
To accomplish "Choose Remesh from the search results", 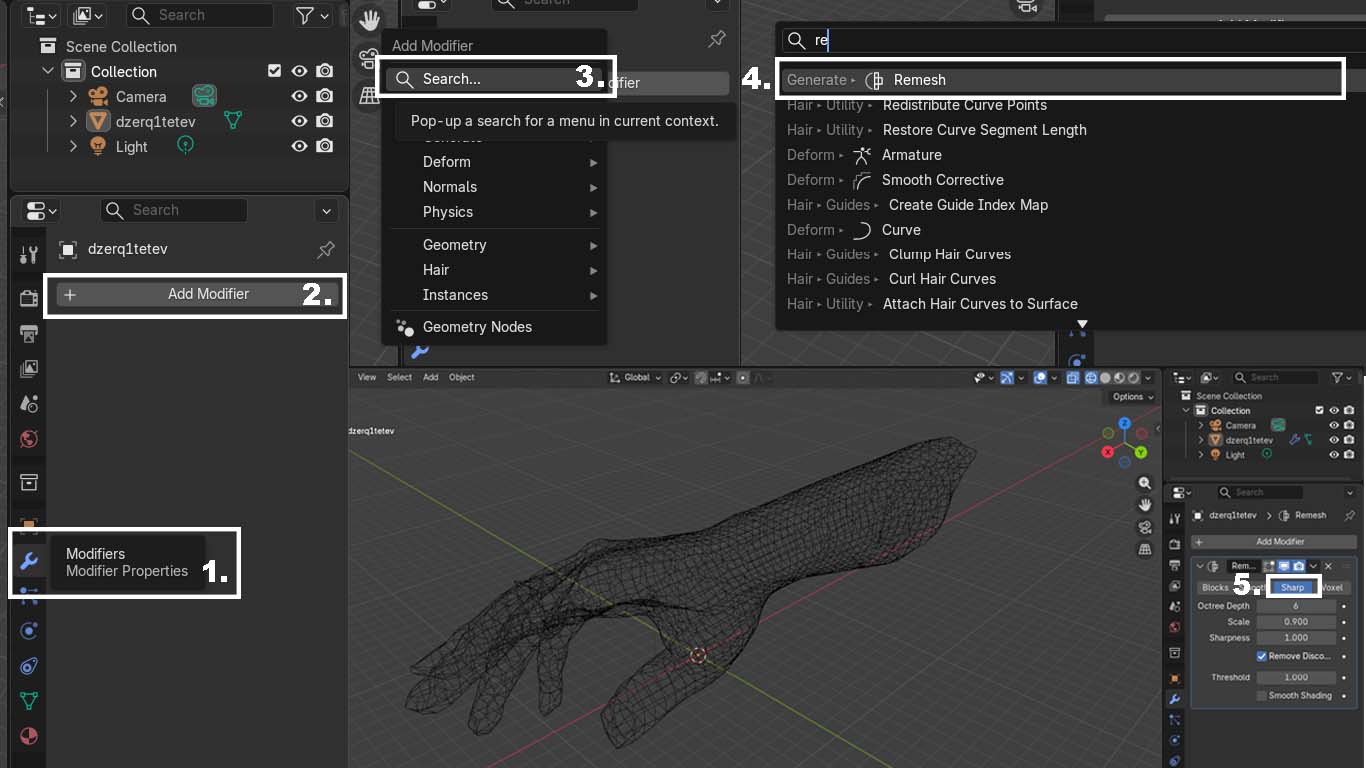I will [919, 80].
